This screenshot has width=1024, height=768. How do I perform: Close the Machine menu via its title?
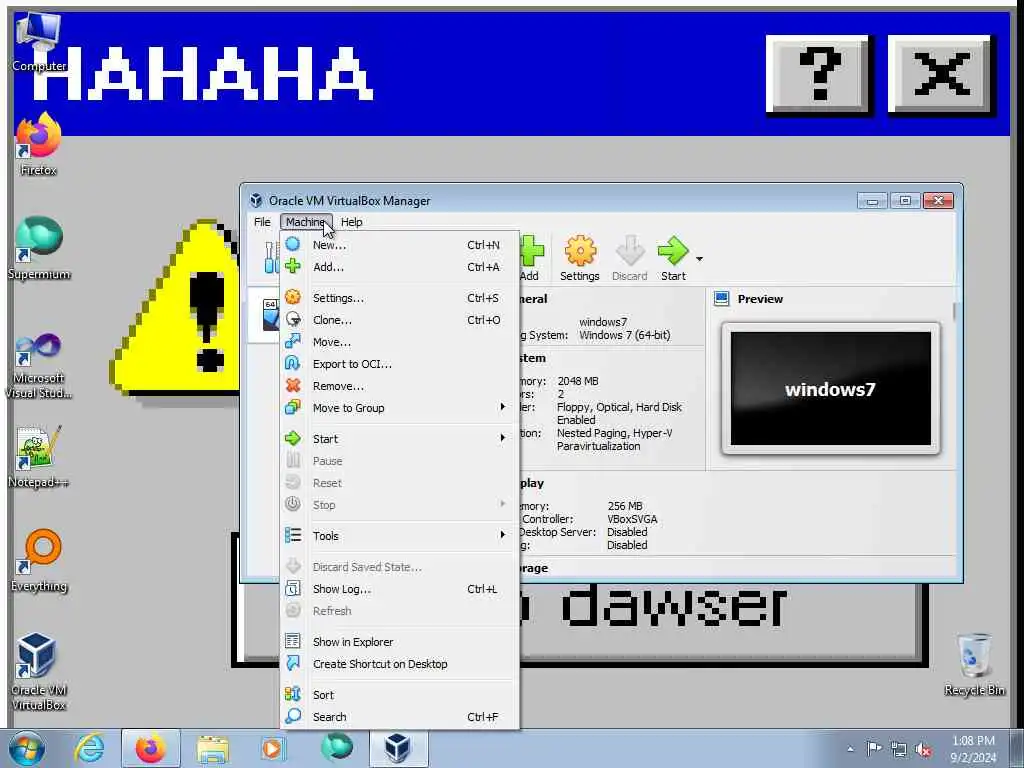pos(305,222)
